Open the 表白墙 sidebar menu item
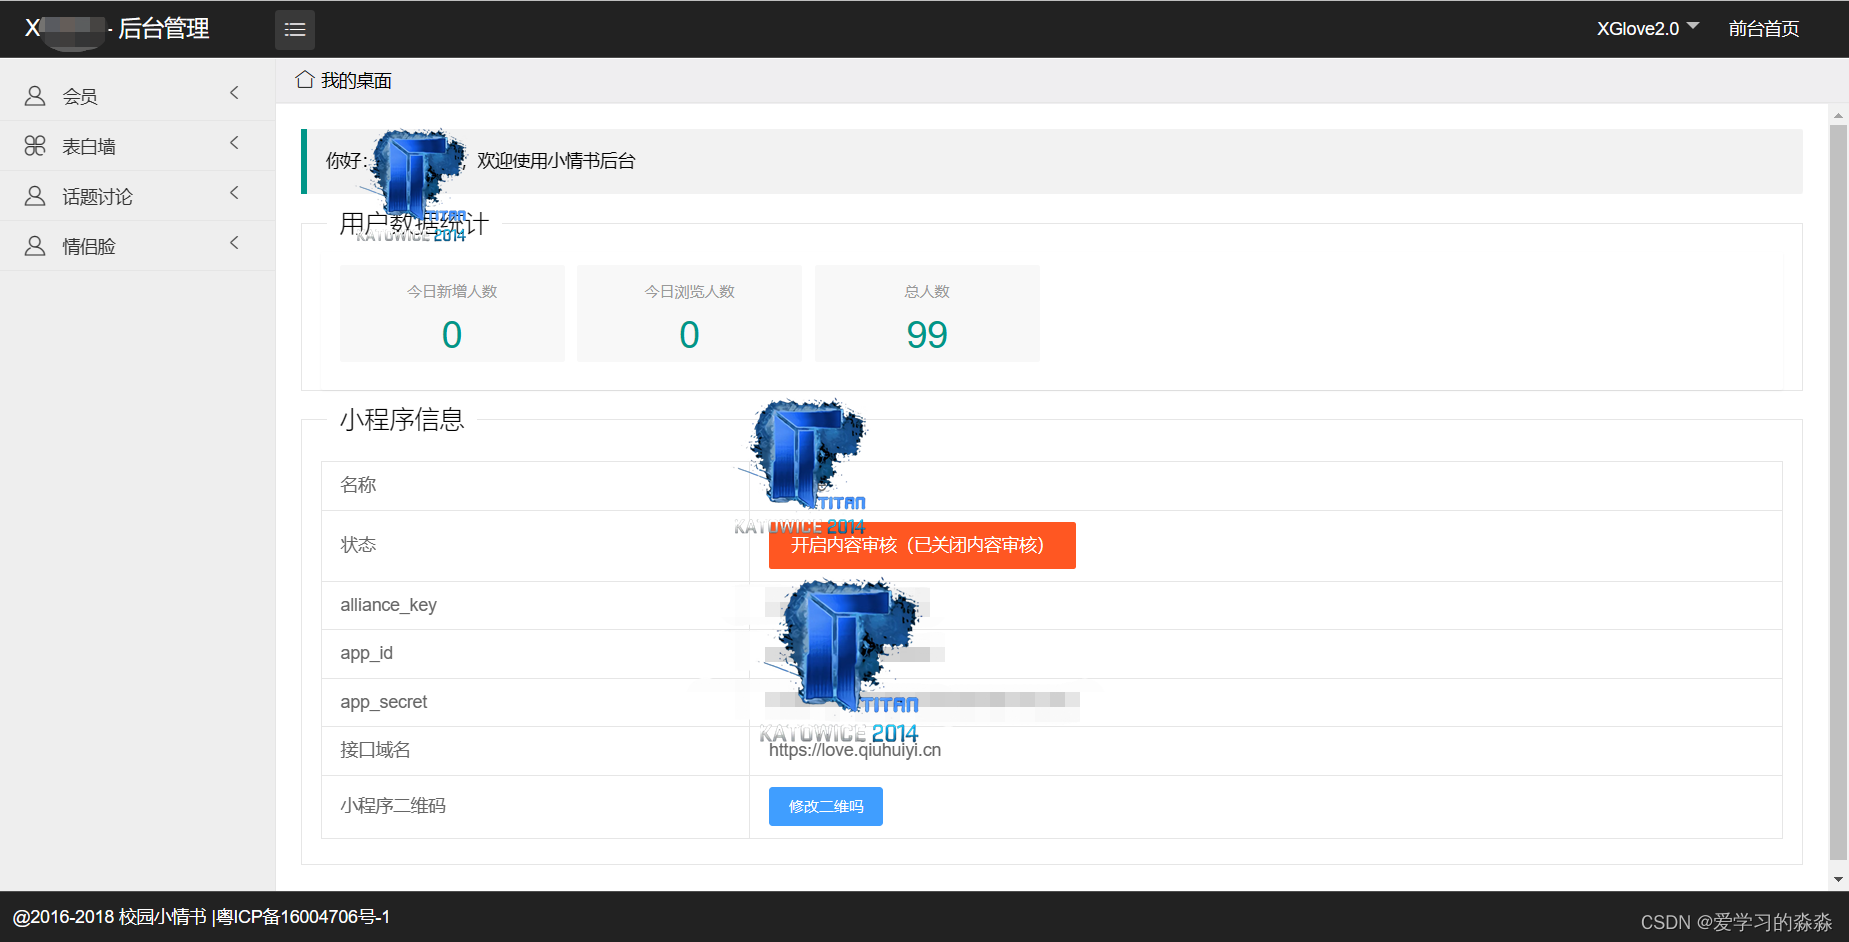This screenshot has height=942, width=1849. (137, 146)
